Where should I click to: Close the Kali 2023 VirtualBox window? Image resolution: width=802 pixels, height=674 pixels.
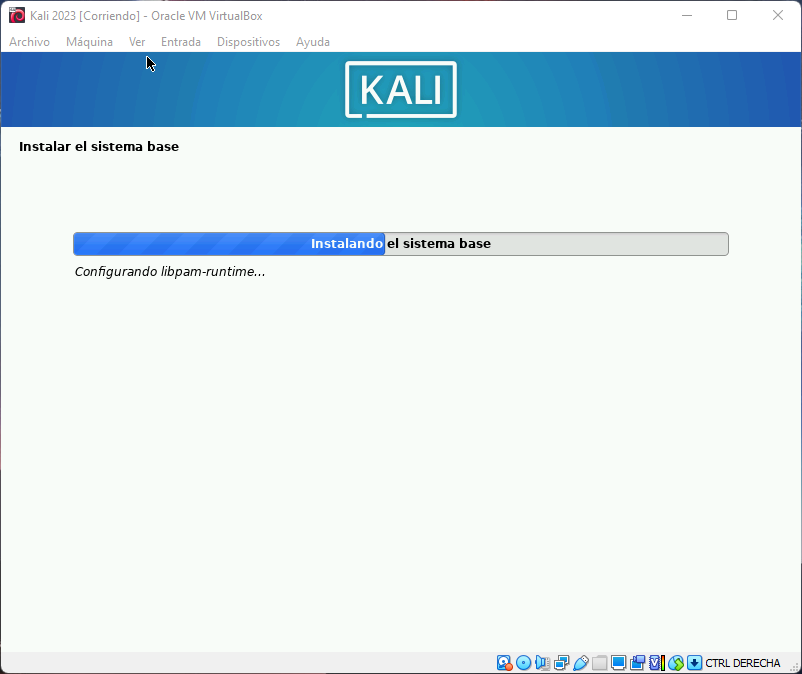(x=778, y=15)
